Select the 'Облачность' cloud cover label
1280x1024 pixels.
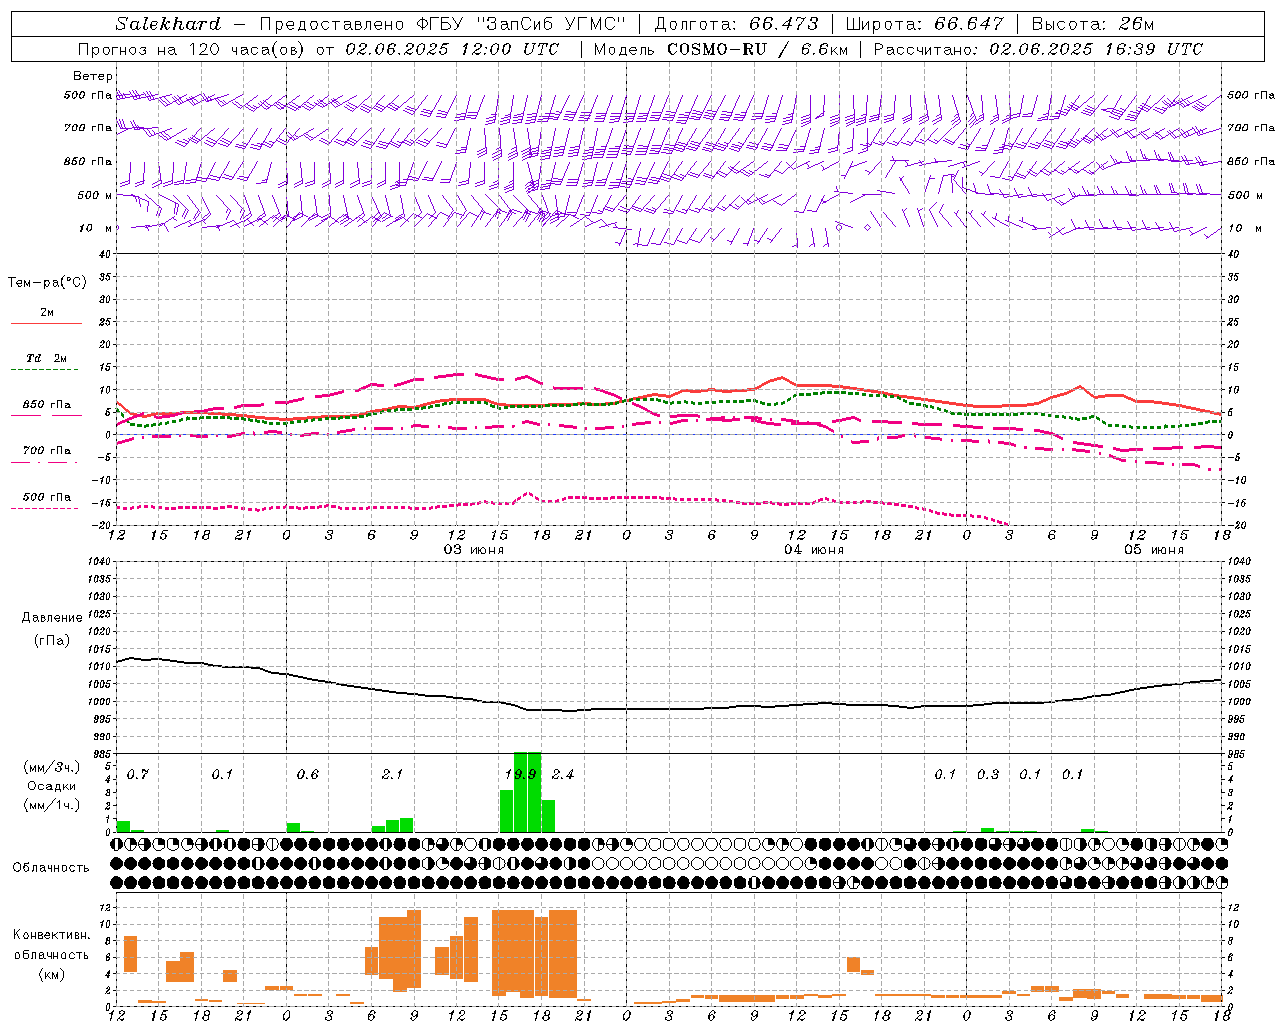click(51, 868)
